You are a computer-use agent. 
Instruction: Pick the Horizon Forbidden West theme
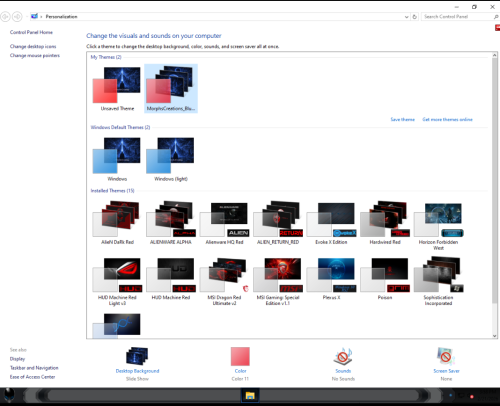click(438, 226)
